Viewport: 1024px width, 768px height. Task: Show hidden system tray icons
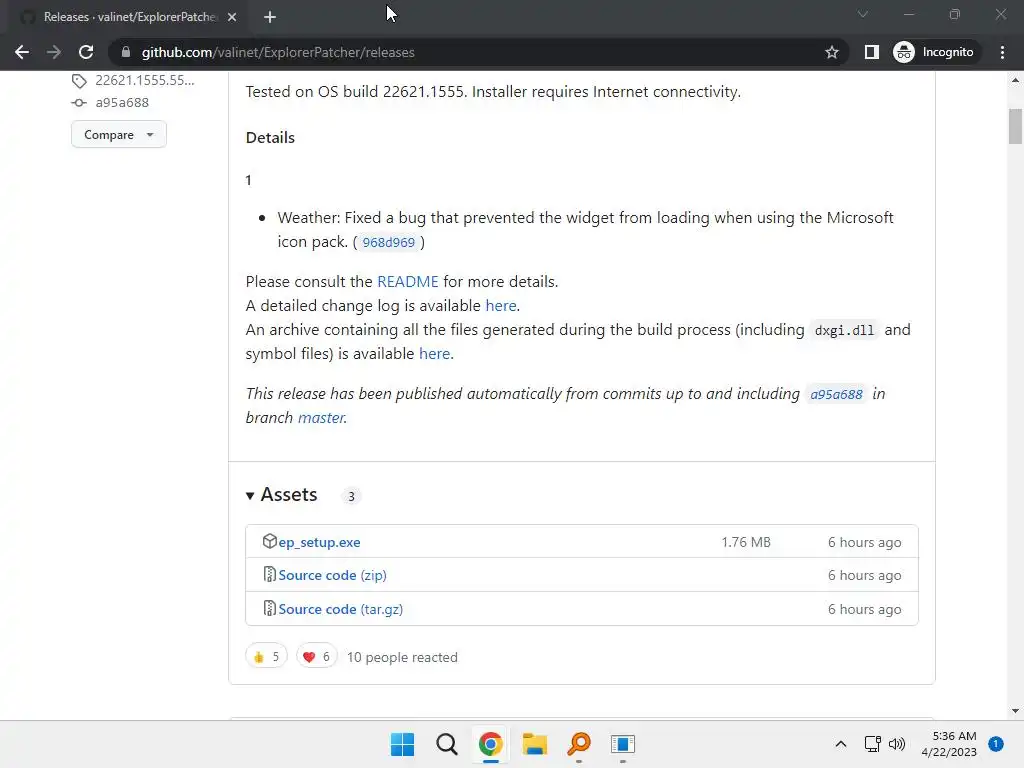pyautogui.click(x=840, y=744)
